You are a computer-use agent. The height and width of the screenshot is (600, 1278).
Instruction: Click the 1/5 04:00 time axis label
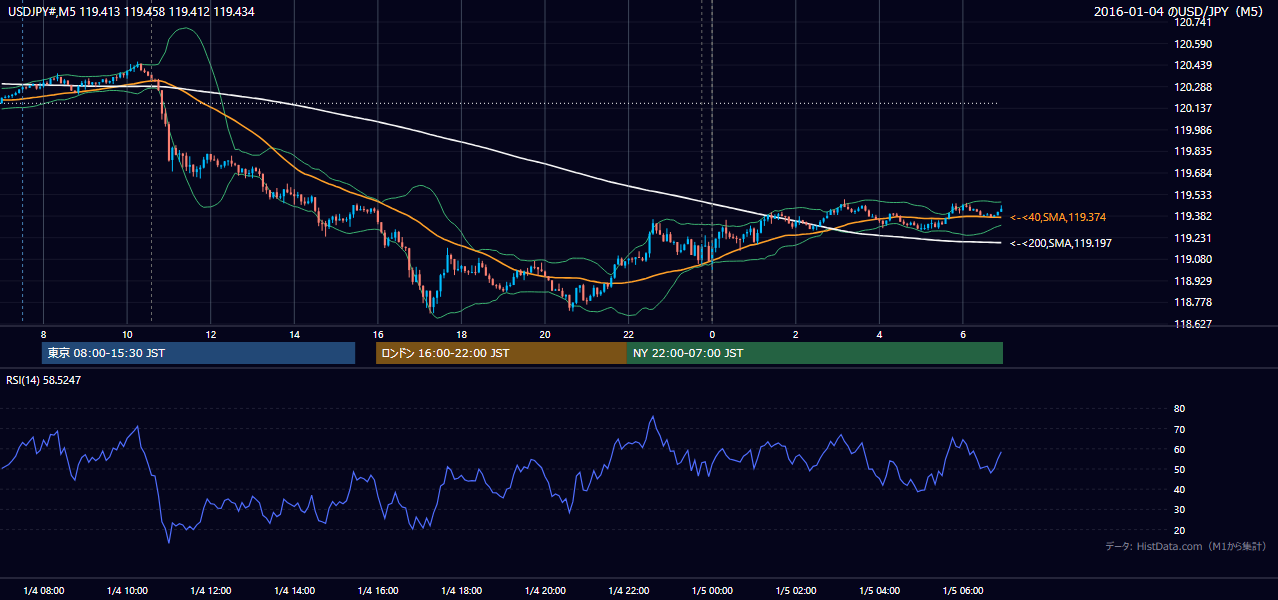879,590
